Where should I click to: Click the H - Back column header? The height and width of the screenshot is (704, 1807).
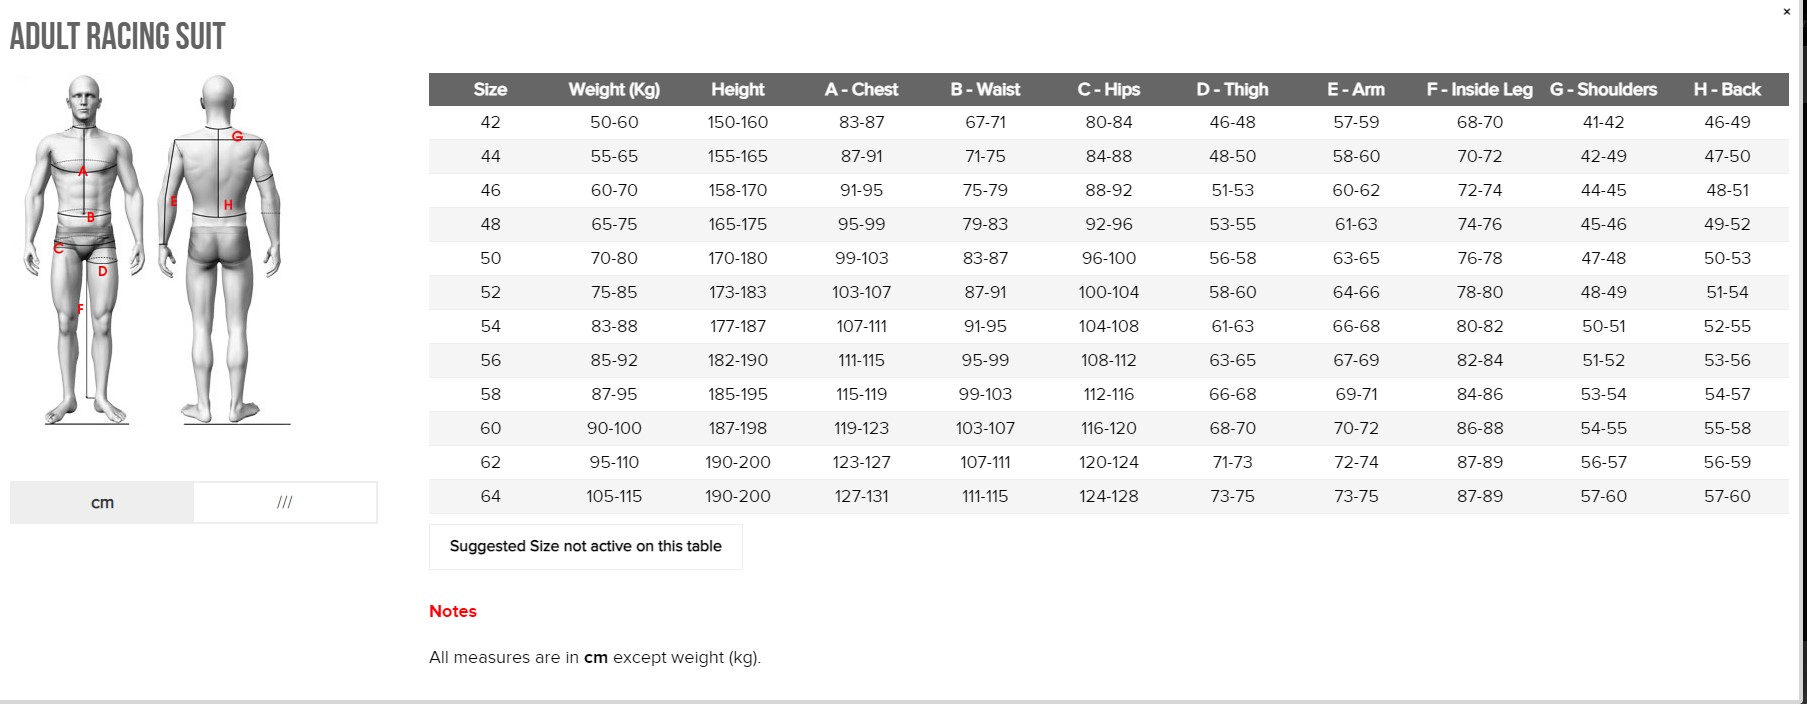pos(1727,89)
